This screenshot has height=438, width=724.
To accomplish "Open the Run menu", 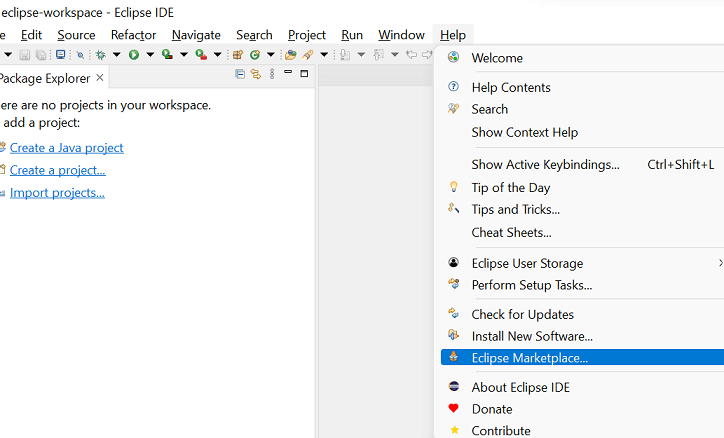I will [352, 35].
